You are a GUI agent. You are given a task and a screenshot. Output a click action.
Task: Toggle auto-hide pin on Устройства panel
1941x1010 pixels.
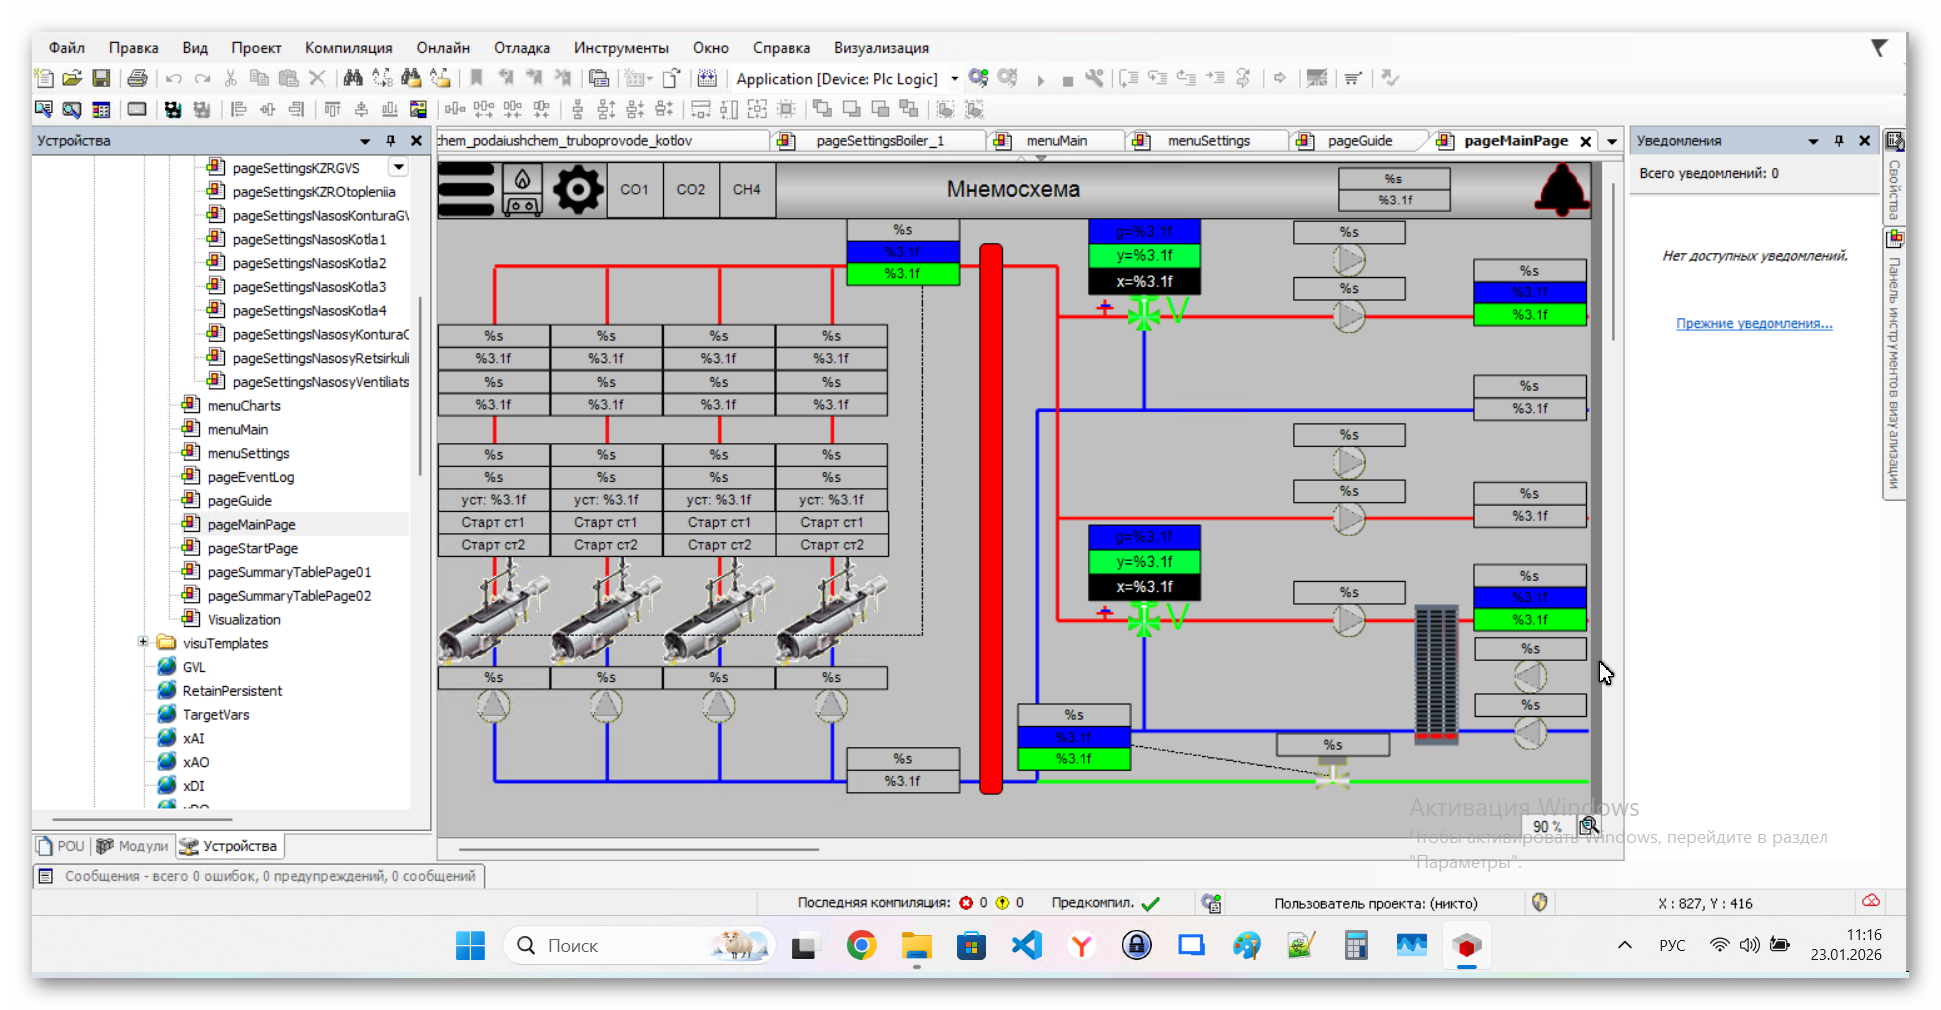pyautogui.click(x=391, y=141)
